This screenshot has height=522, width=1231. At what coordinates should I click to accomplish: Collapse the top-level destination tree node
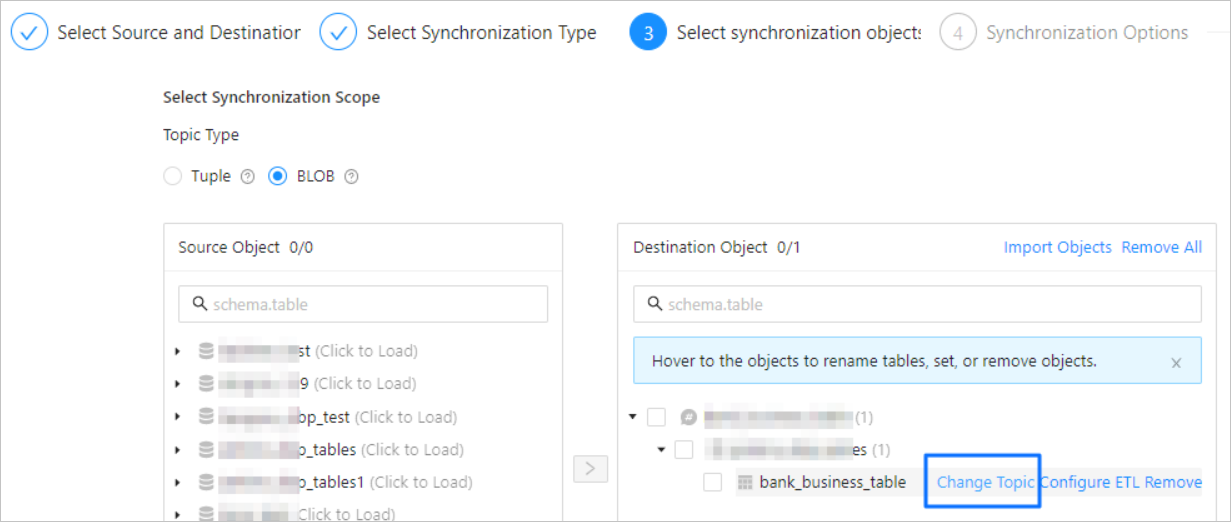tap(633, 417)
